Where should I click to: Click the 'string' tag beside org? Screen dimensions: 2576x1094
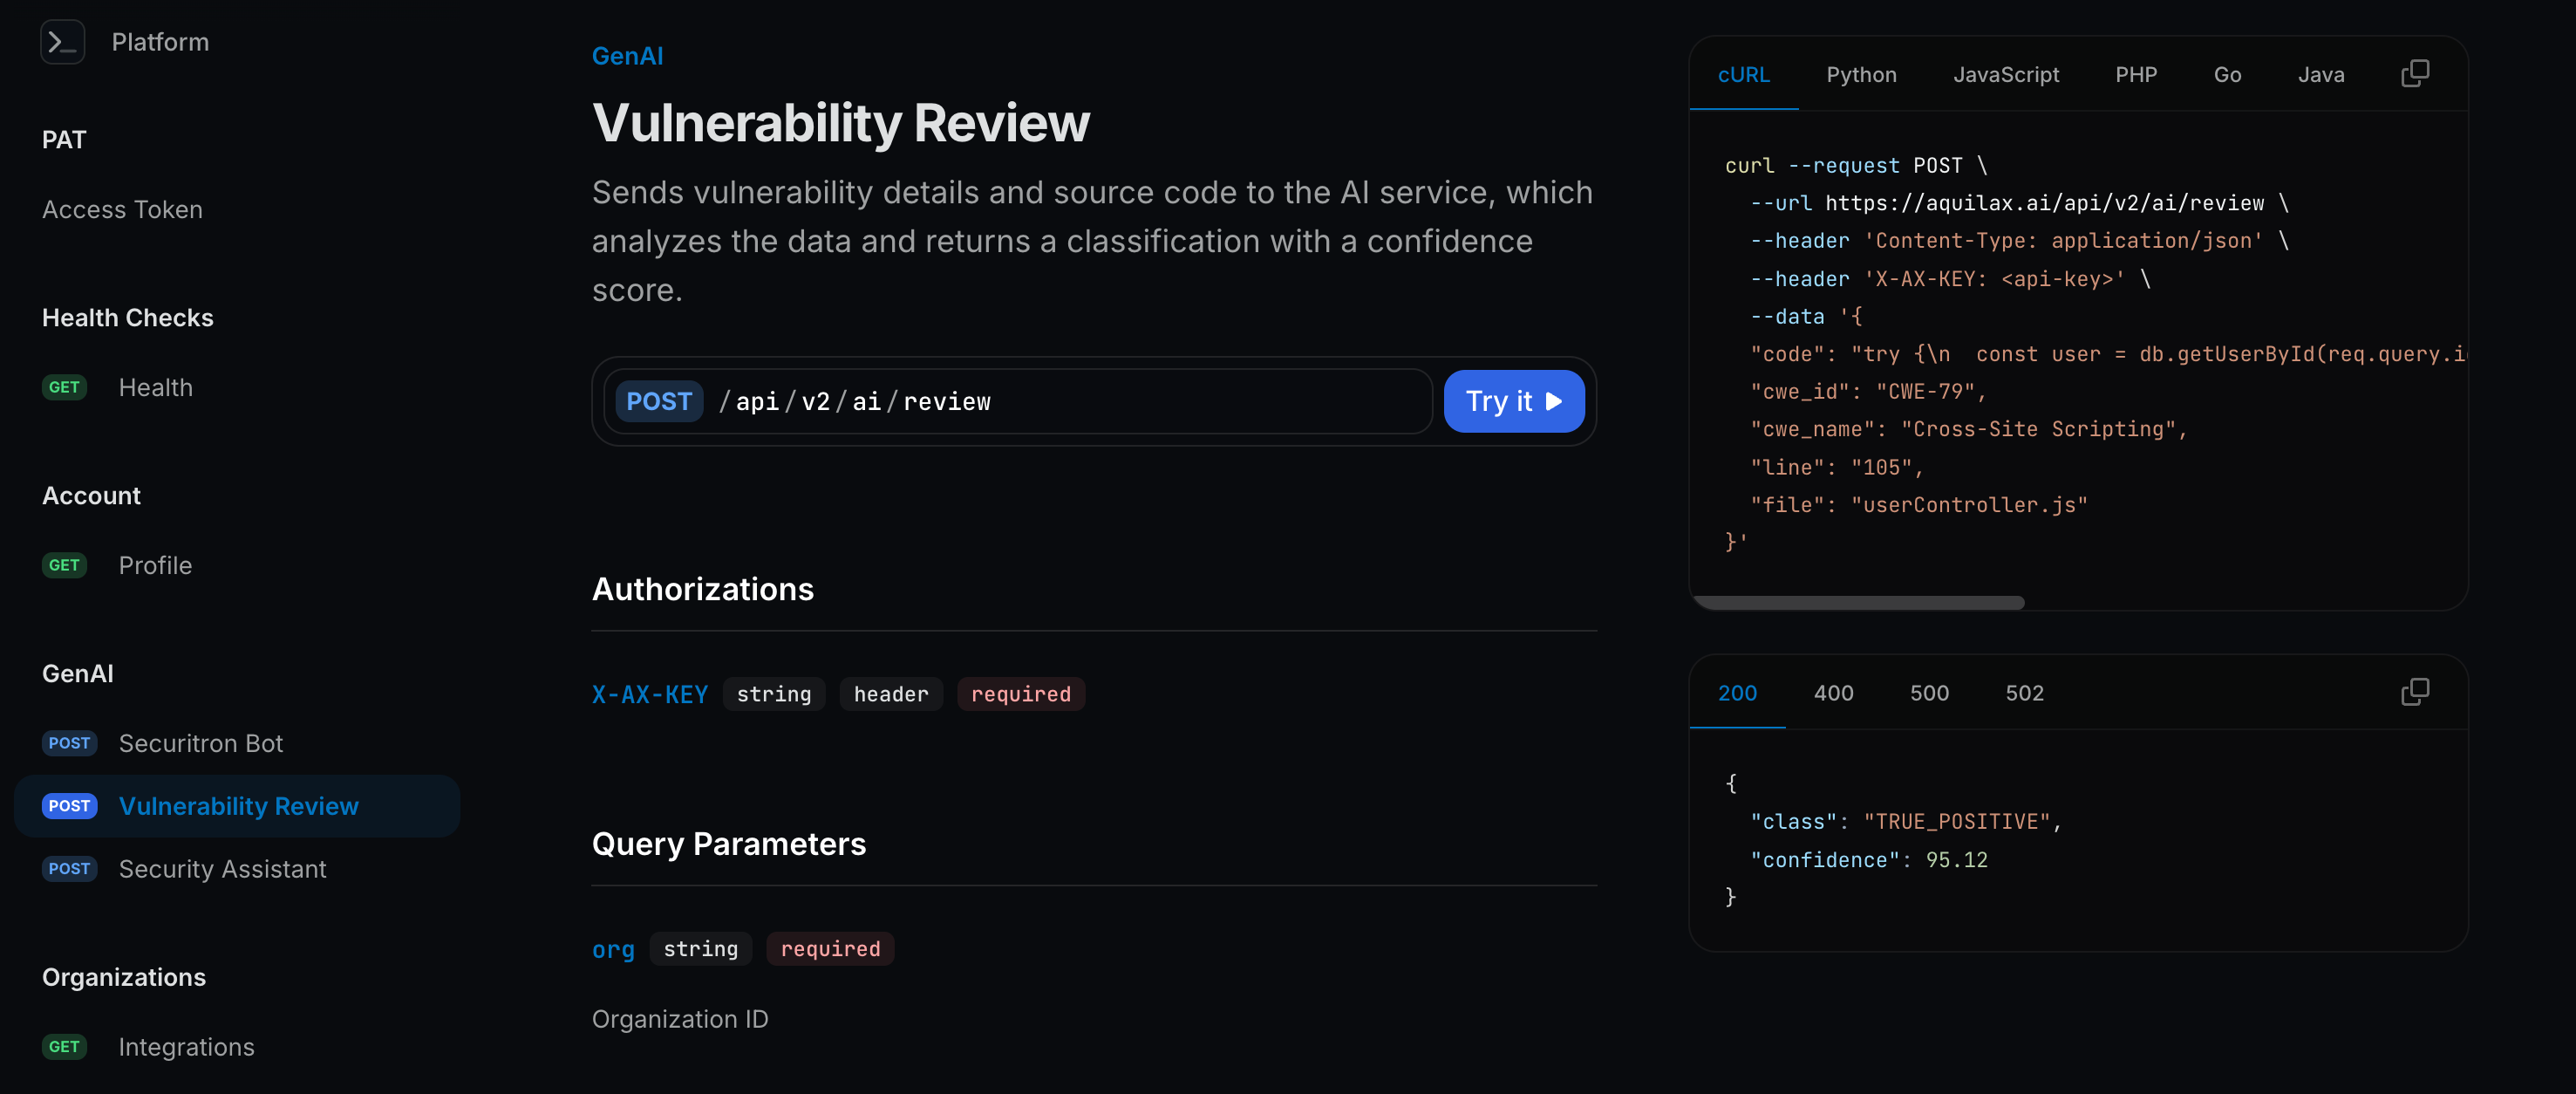coord(701,949)
